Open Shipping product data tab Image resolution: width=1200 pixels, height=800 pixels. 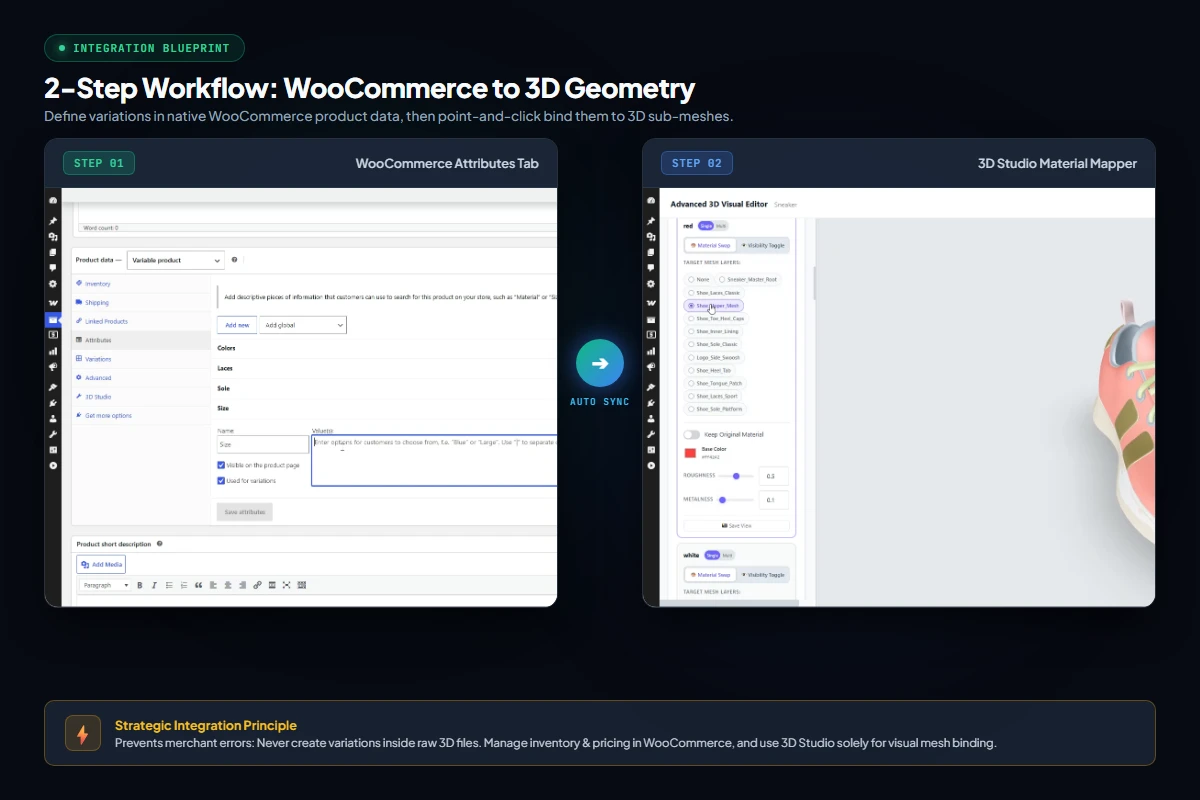click(x=141, y=302)
